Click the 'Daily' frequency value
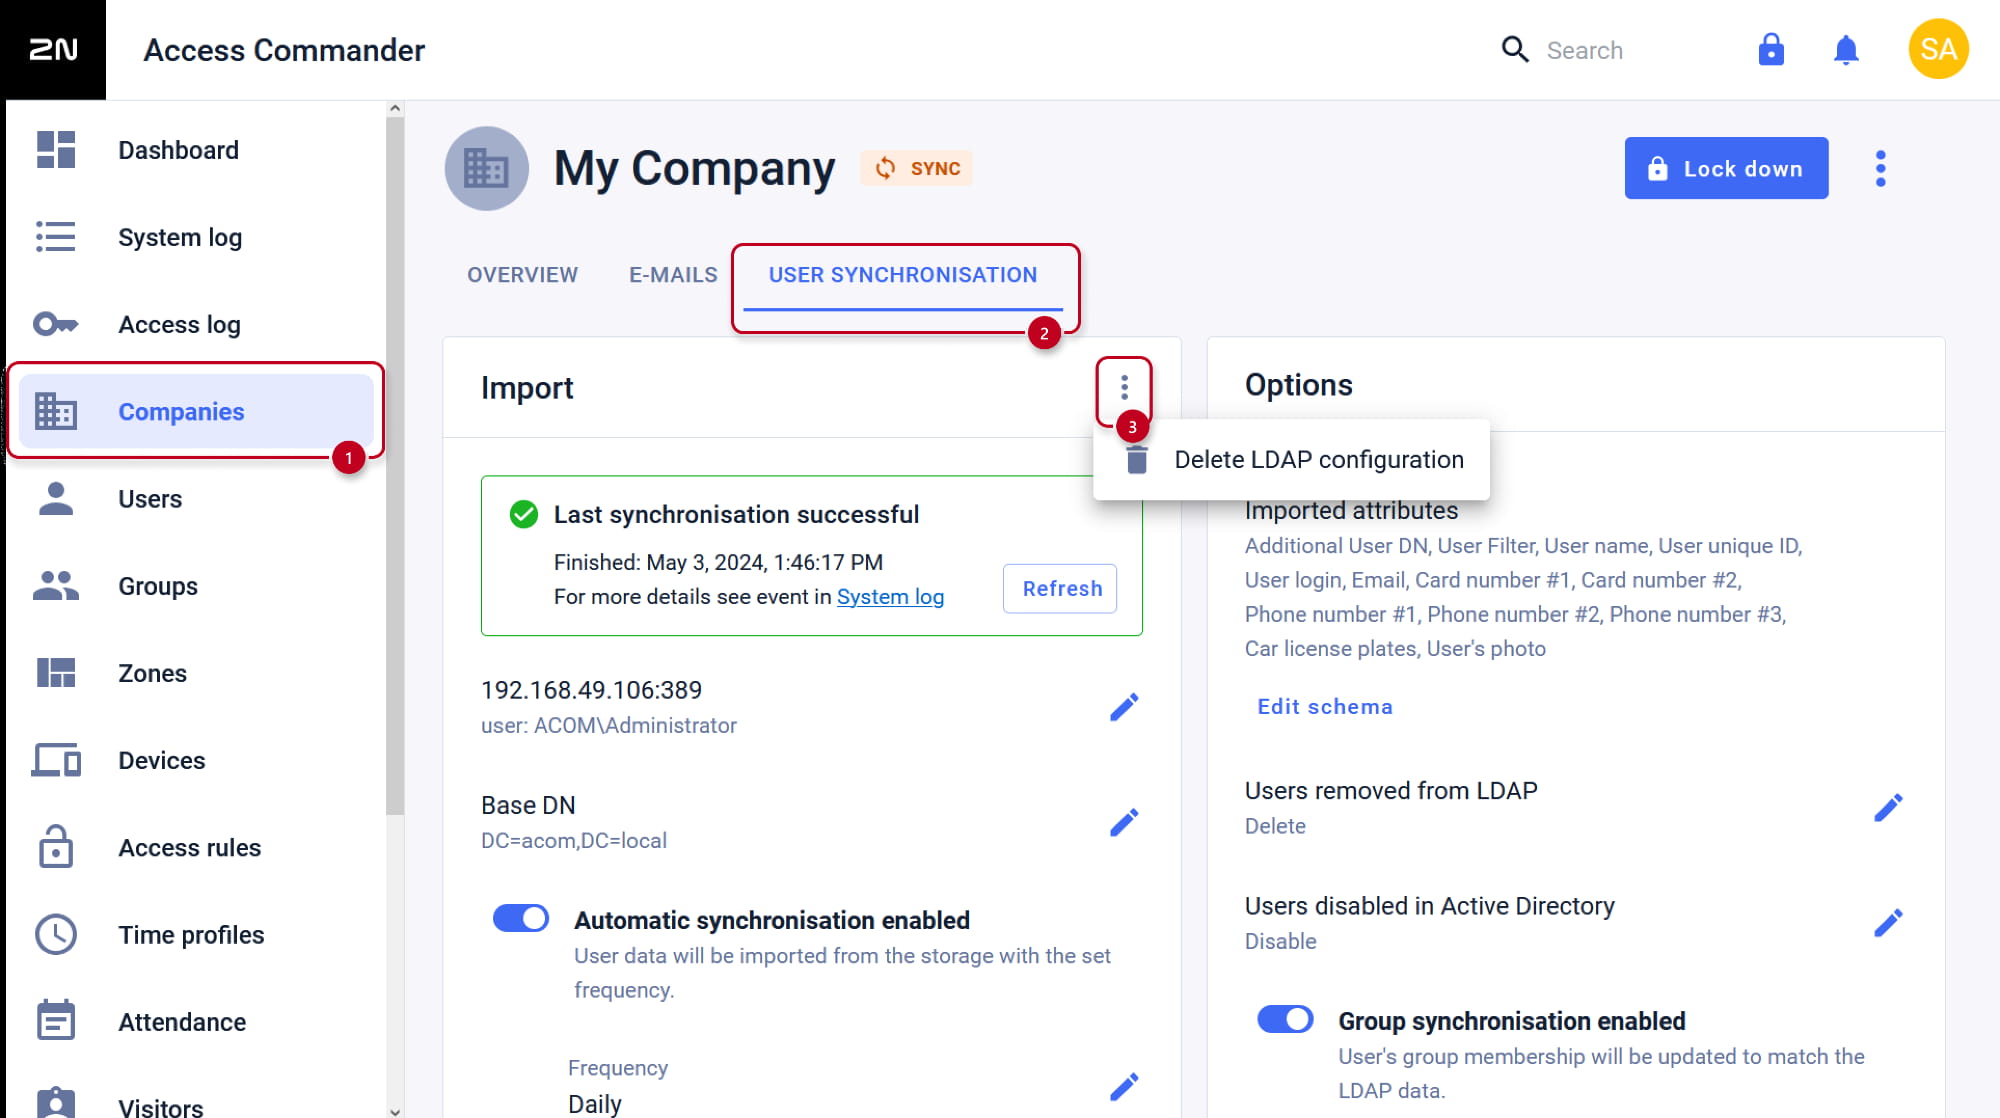 [595, 1103]
